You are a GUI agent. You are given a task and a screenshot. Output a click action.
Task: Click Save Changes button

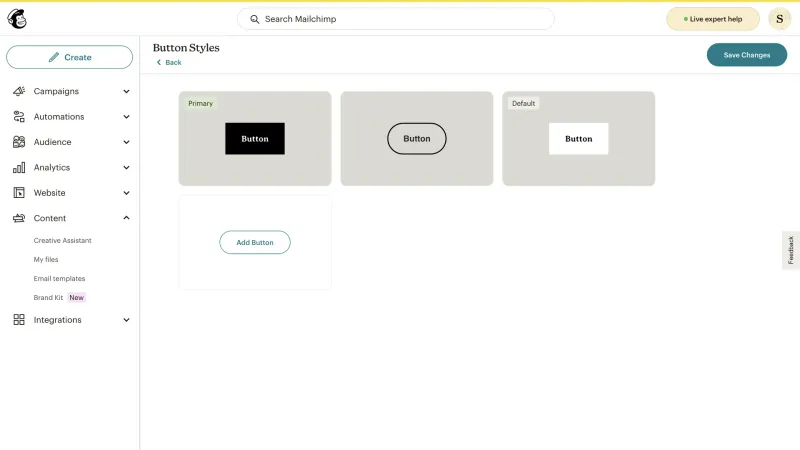[746, 55]
